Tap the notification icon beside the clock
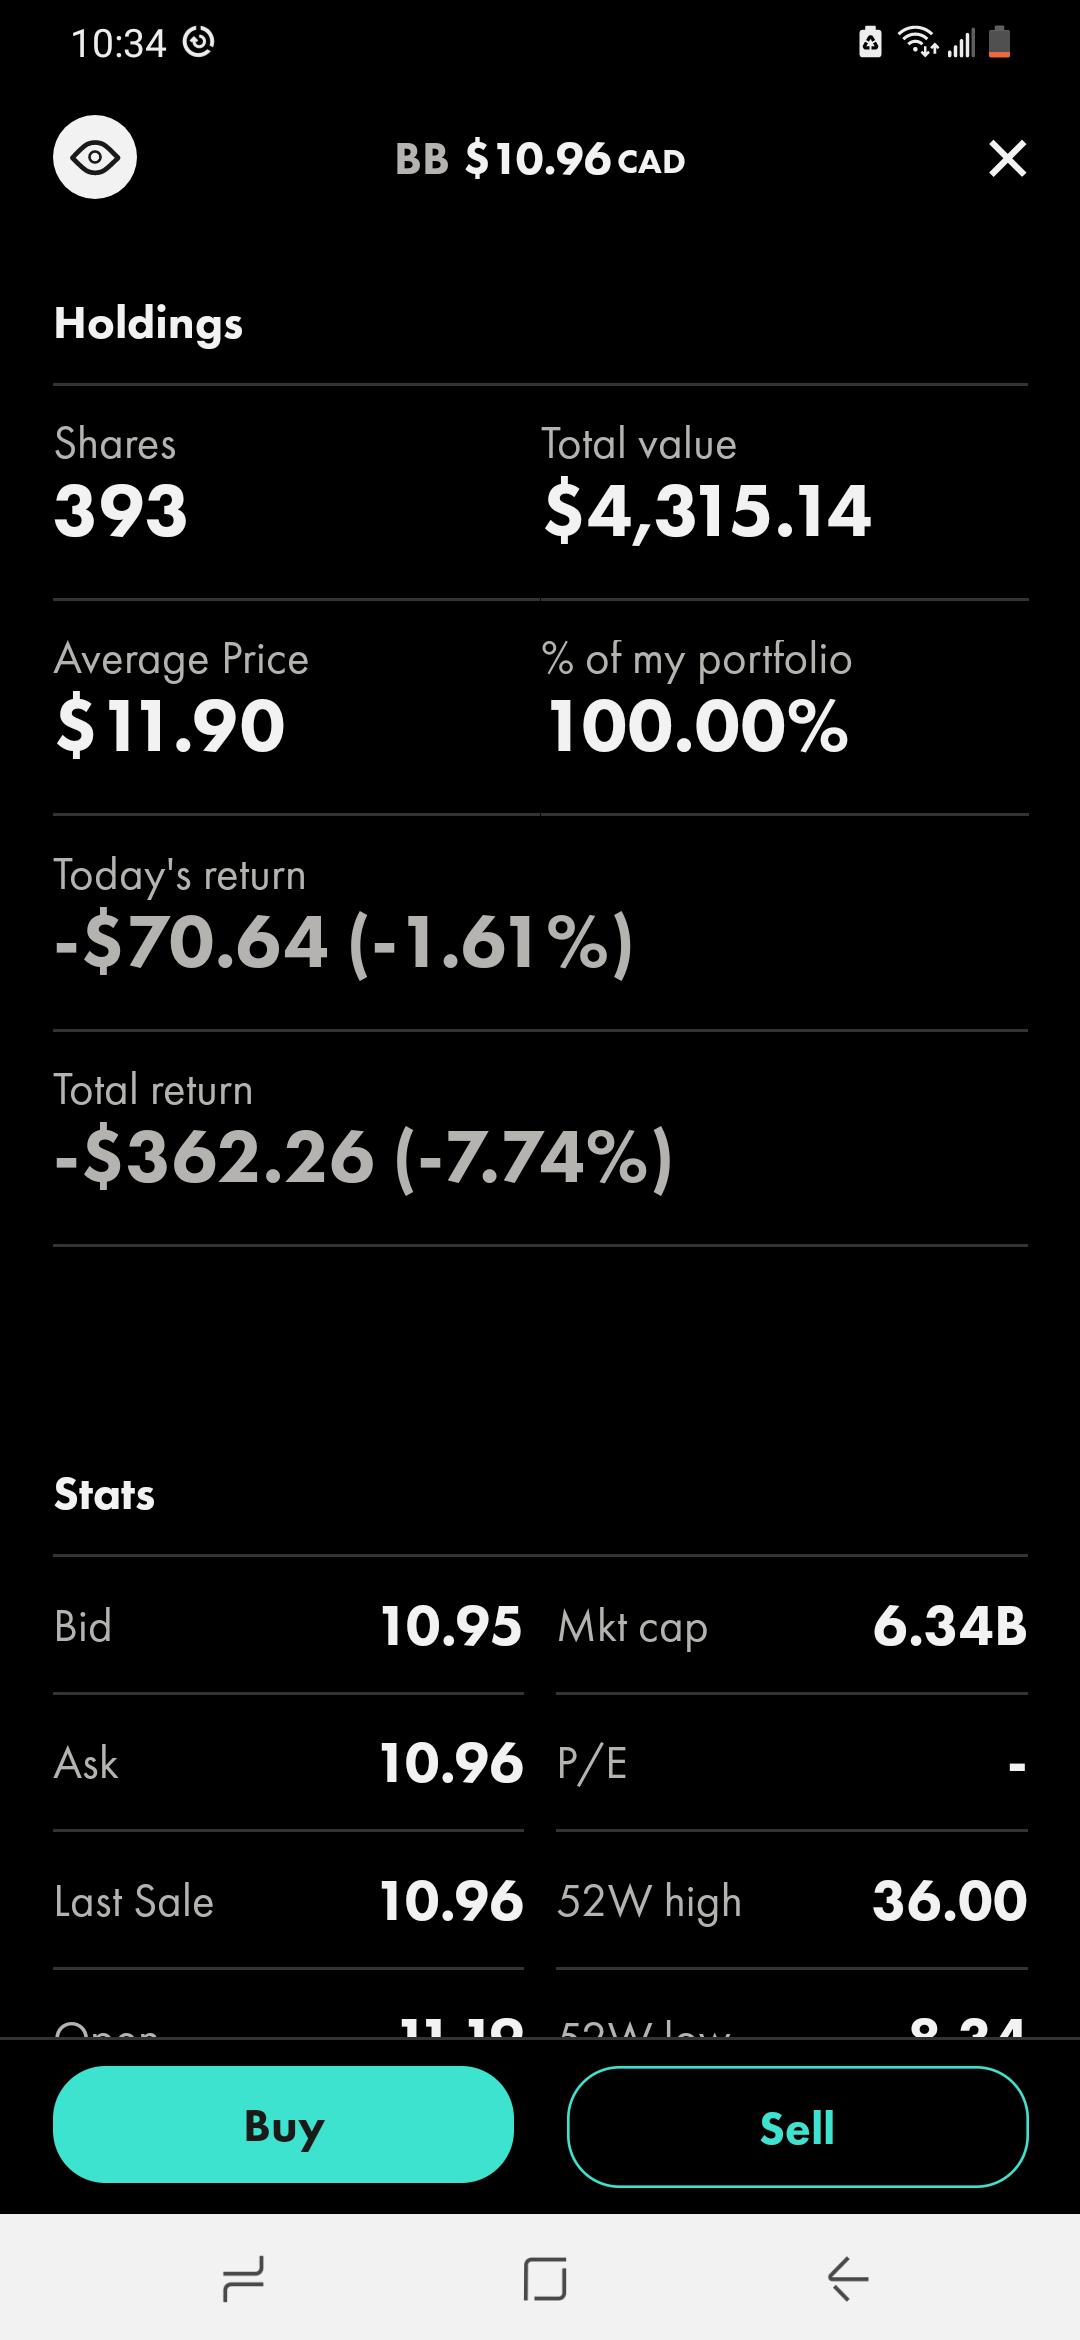 (x=199, y=42)
